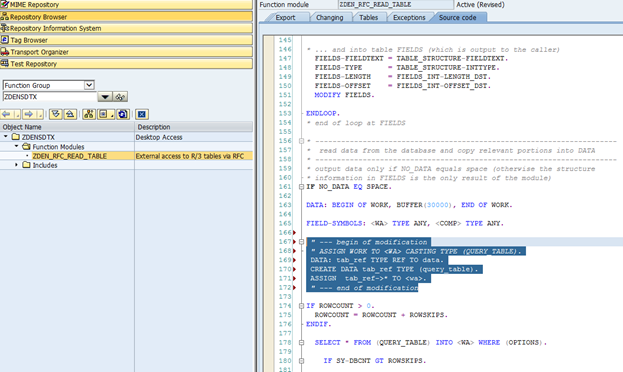Open the Repository Information System
Viewport: 623px width, 372px height.
tap(126, 28)
